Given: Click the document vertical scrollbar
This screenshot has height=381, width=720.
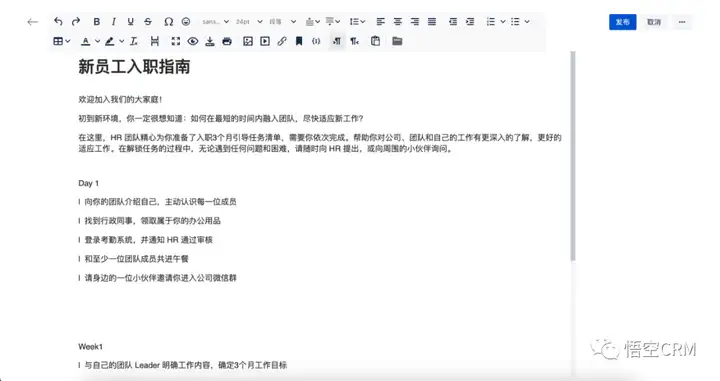Looking at the screenshot, I should point(573,156).
